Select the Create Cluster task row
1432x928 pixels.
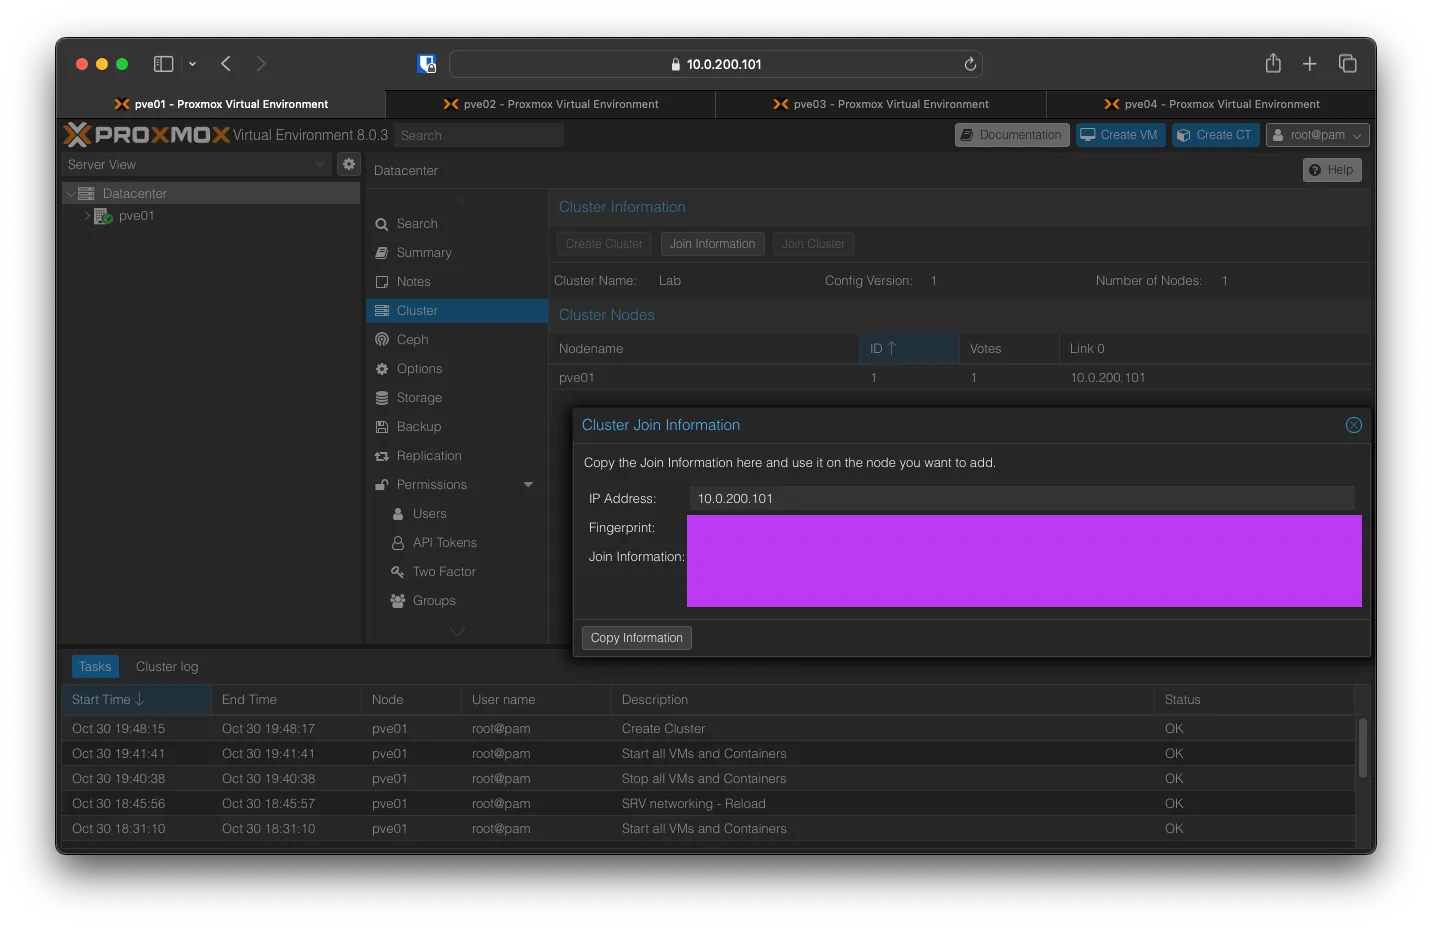pyautogui.click(x=708, y=729)
